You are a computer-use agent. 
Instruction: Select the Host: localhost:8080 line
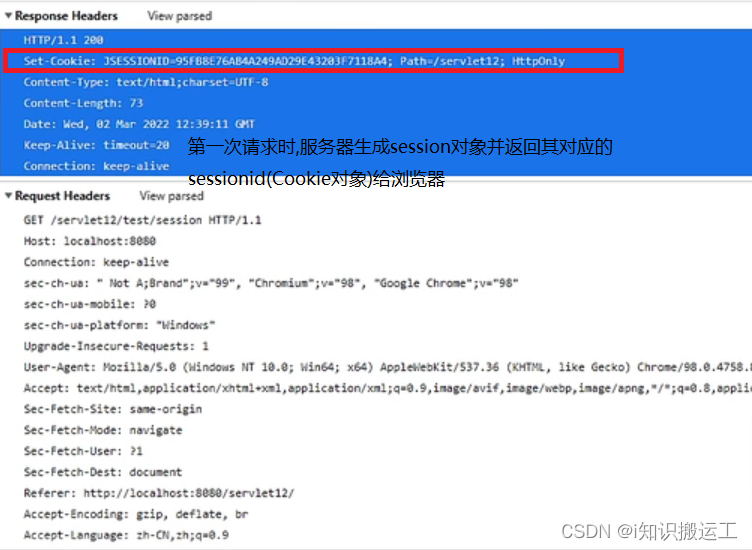[x=90, y=241]
